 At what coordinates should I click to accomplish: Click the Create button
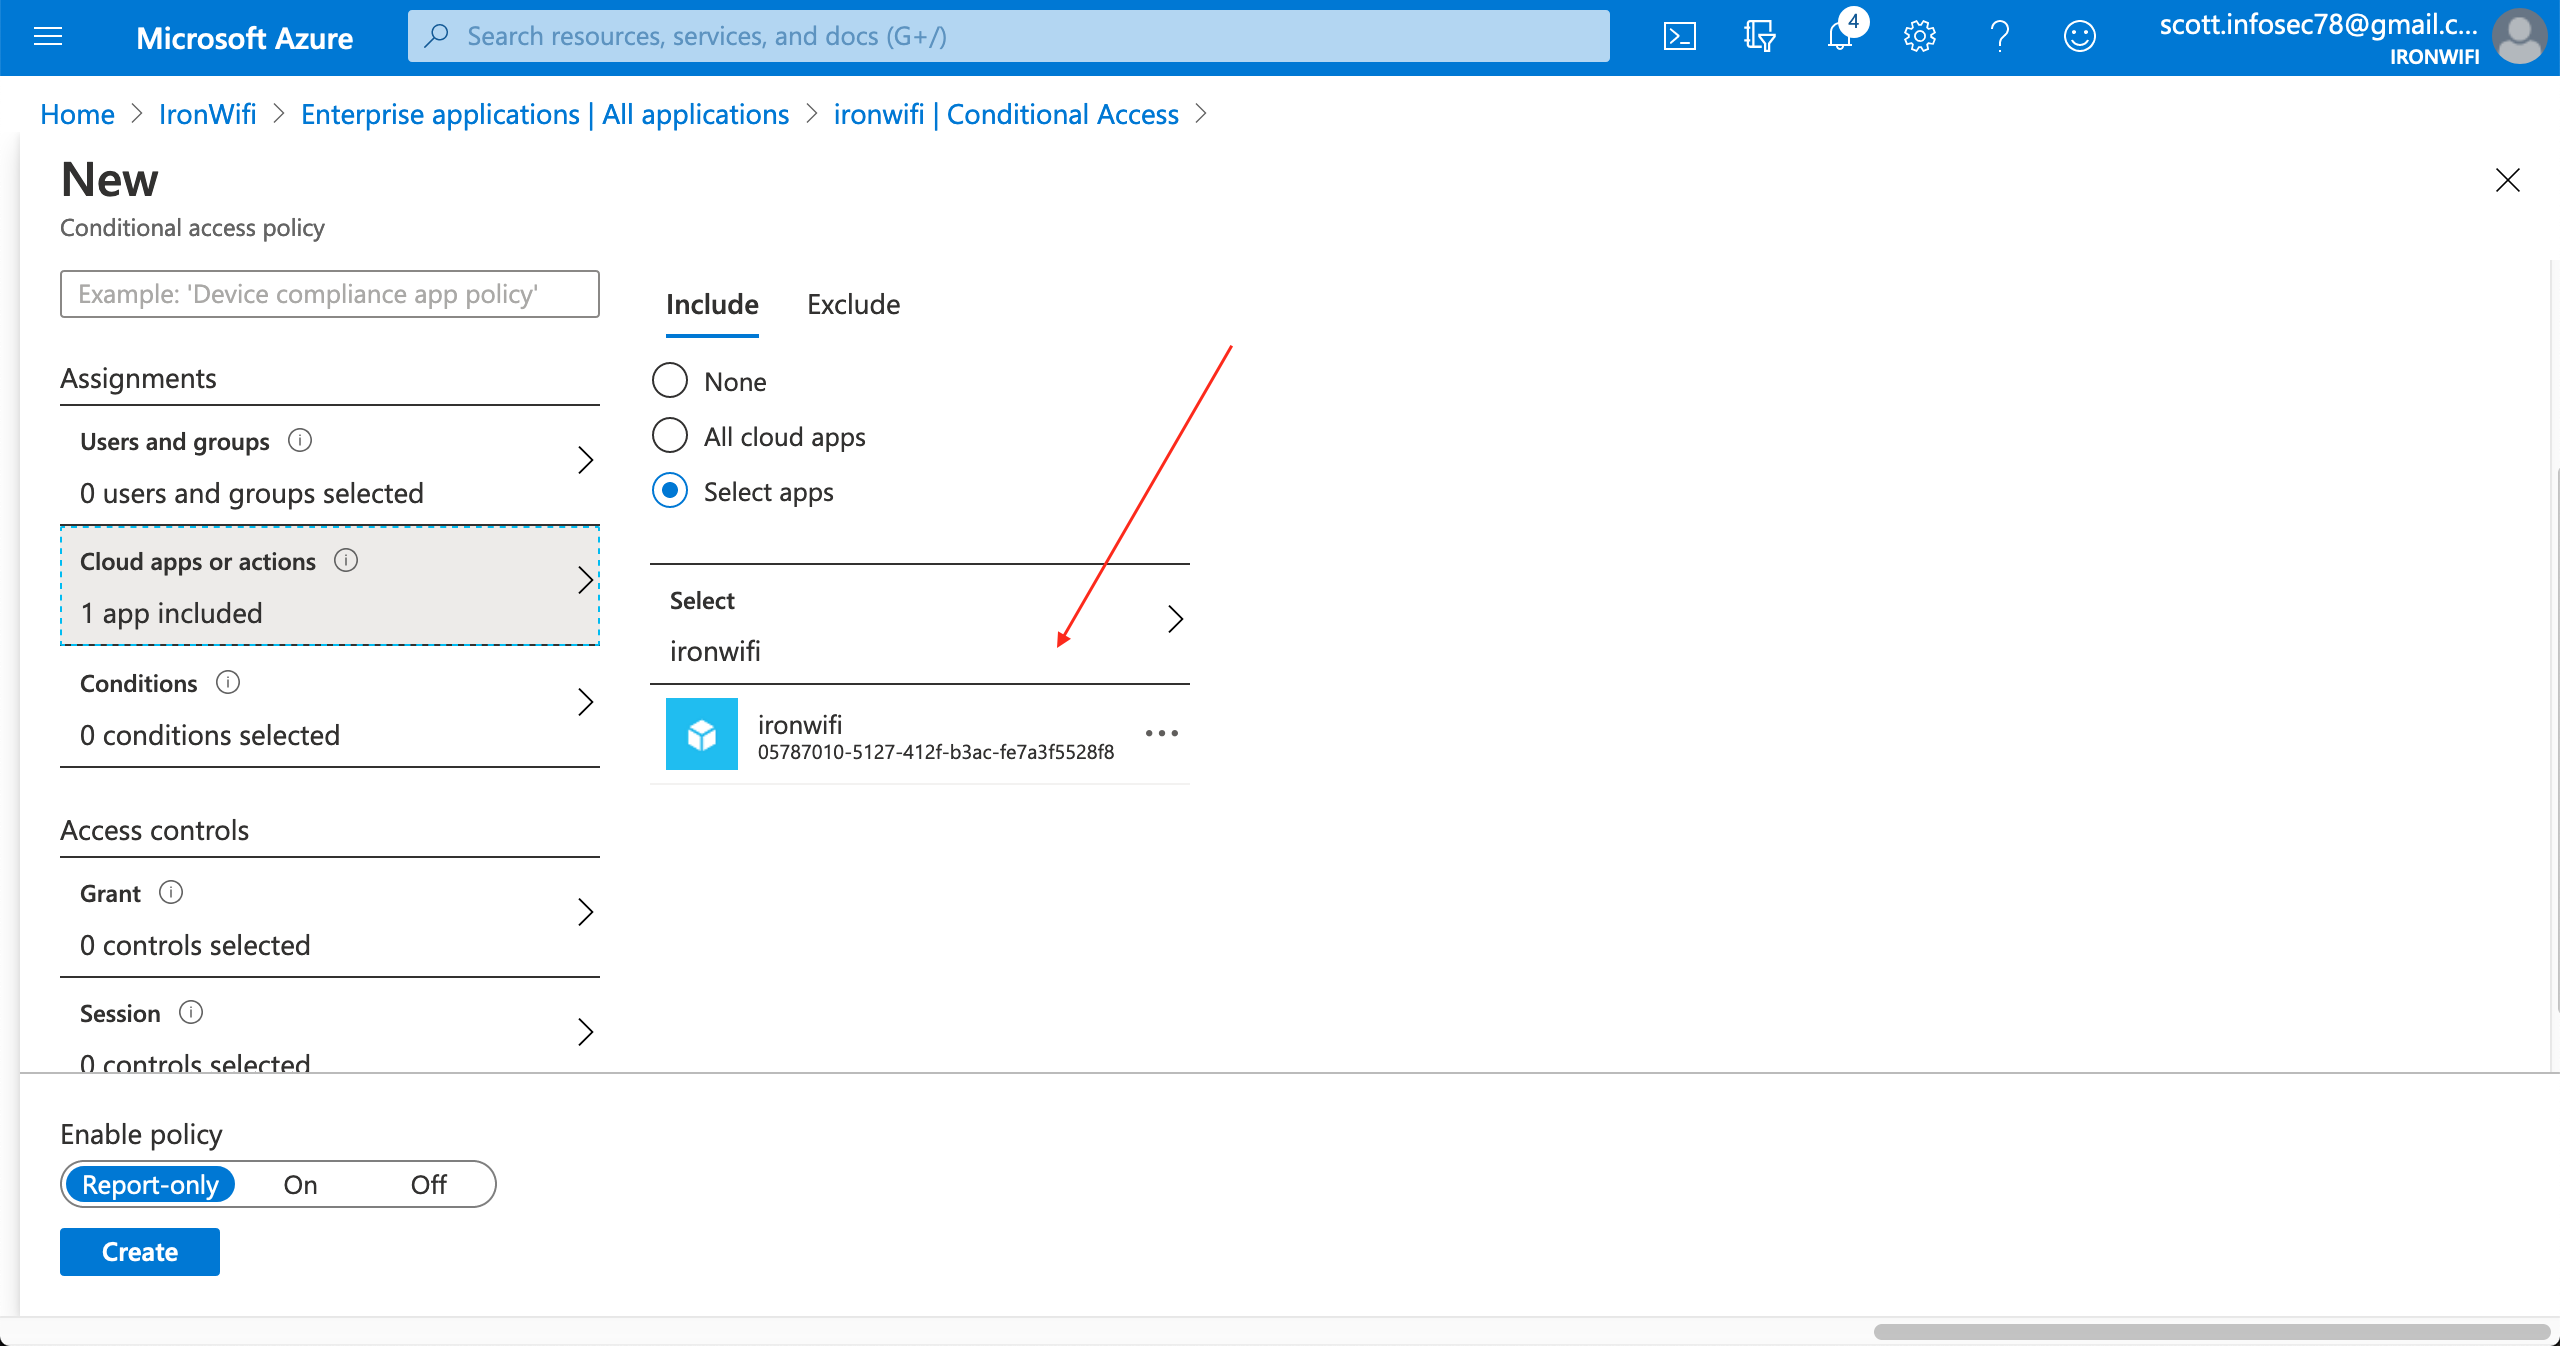(x=139, y=1251)
